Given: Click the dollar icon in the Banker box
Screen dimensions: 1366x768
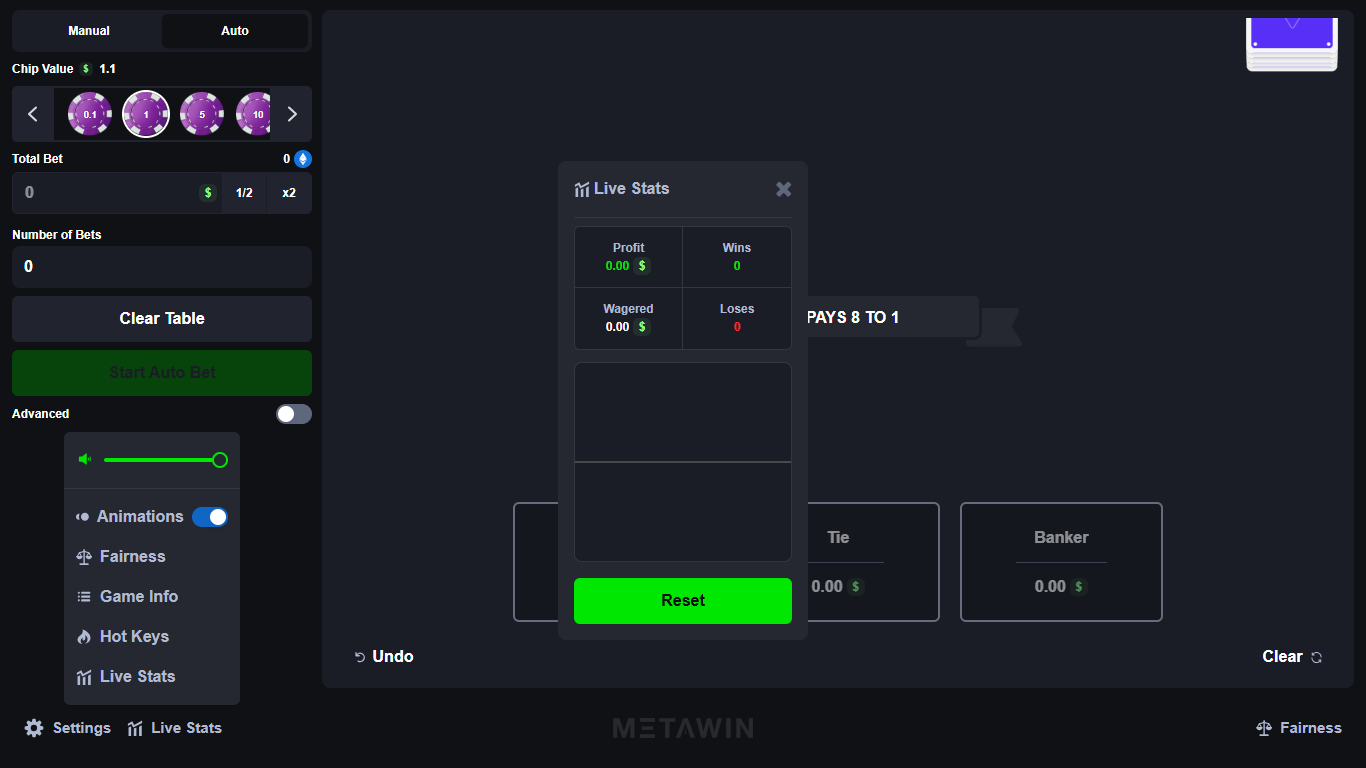Looking at the screenshot, I should 1078,587.
